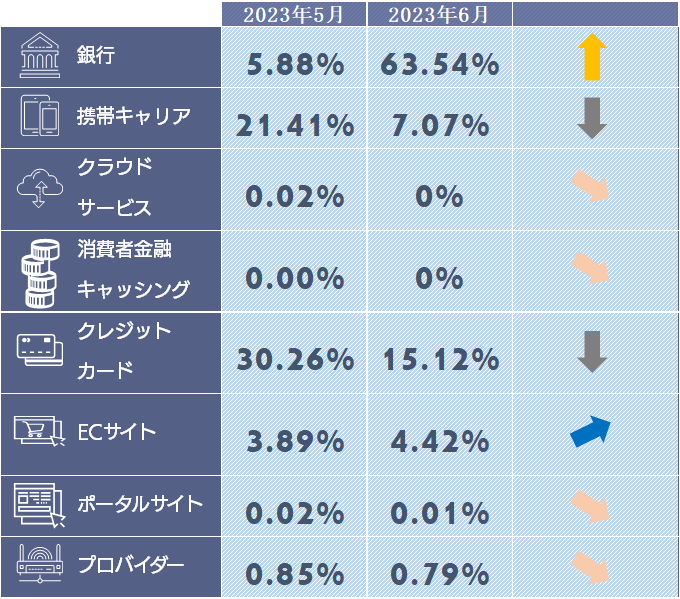Click the 銀行 row label

[x=96, y=56]
